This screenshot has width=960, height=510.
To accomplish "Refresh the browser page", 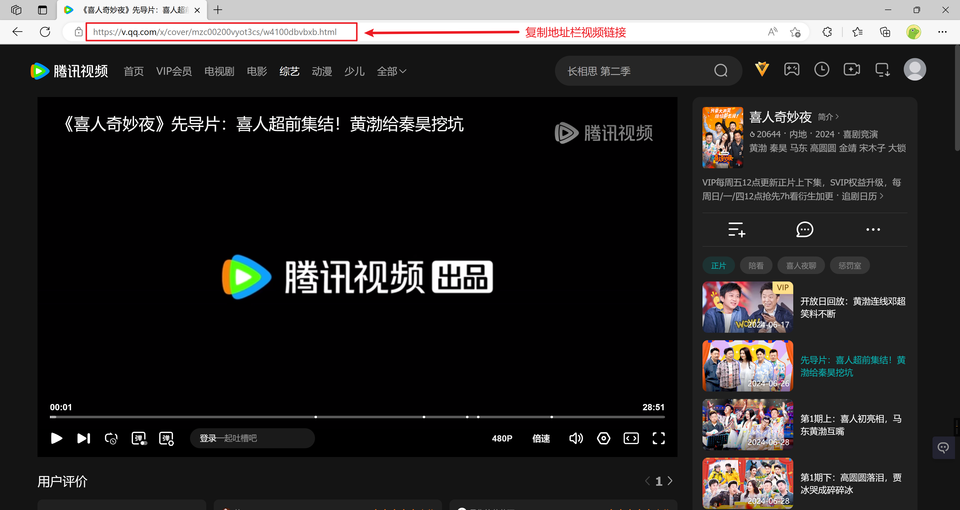I will [45, 32].
